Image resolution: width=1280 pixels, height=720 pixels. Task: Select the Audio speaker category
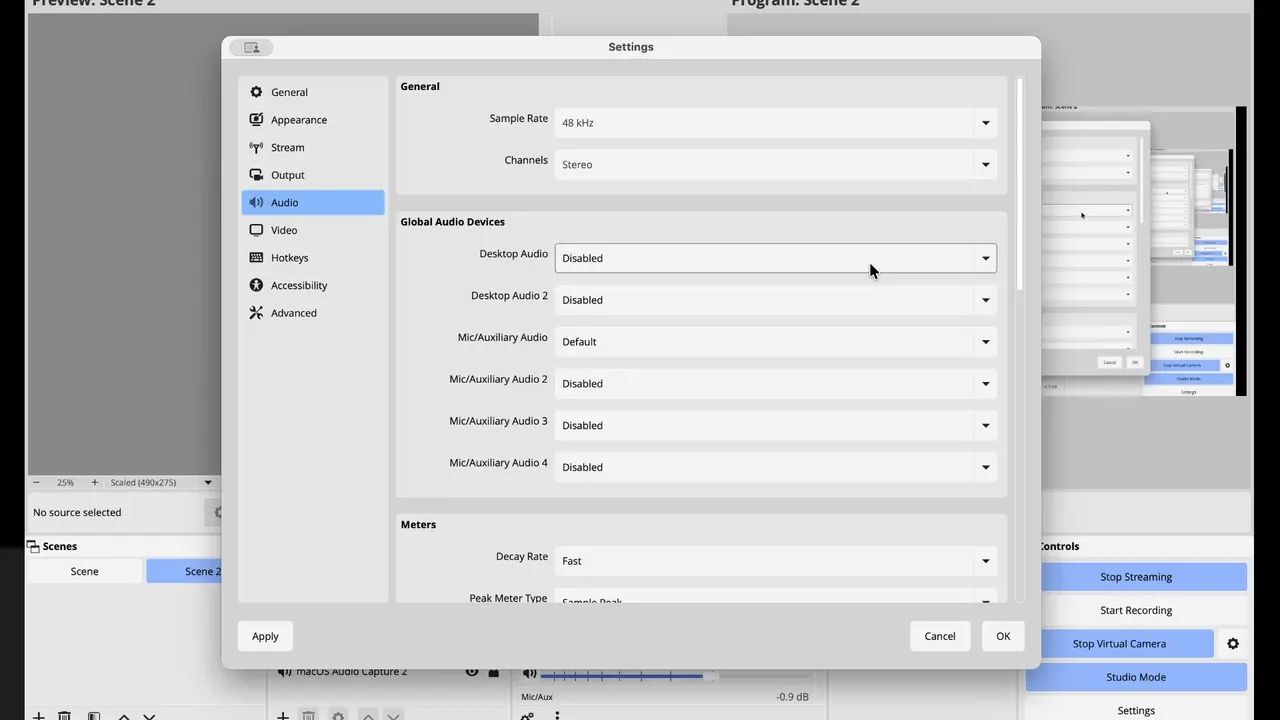click(313, 202)
